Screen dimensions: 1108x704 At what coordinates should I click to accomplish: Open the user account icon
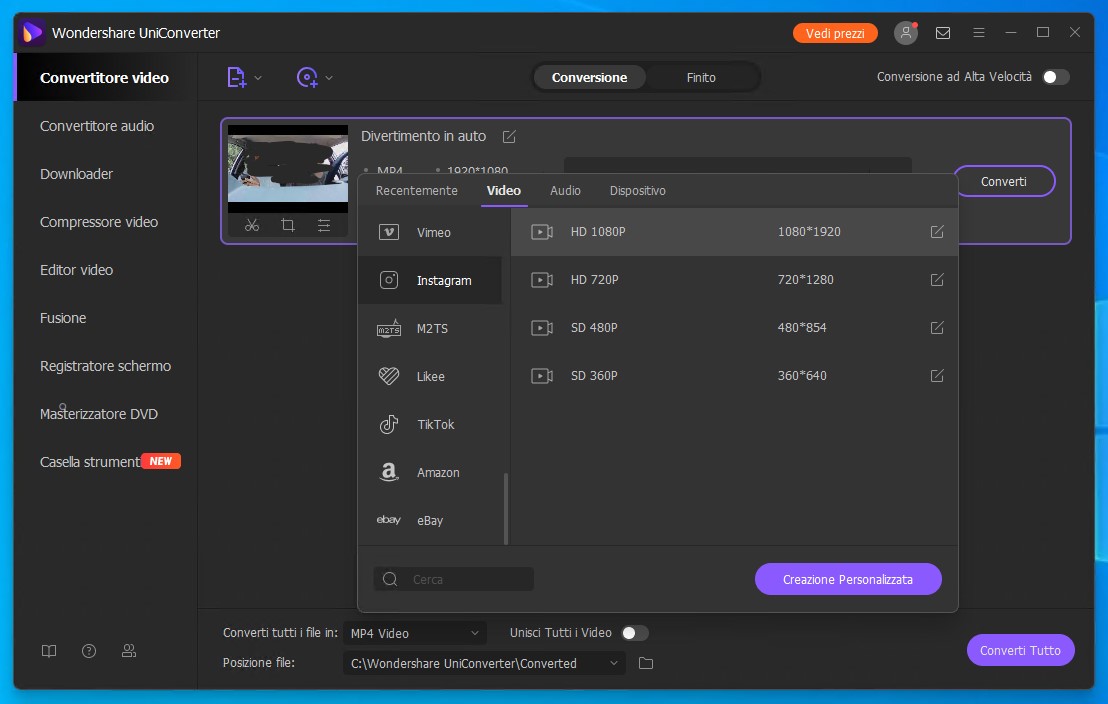[x=905, y=33]
